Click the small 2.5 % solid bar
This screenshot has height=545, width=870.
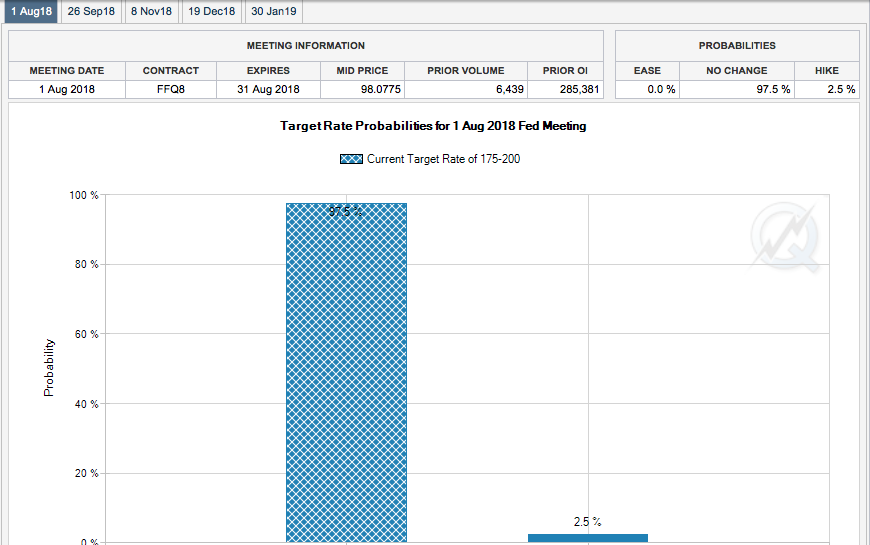(588, 538)
